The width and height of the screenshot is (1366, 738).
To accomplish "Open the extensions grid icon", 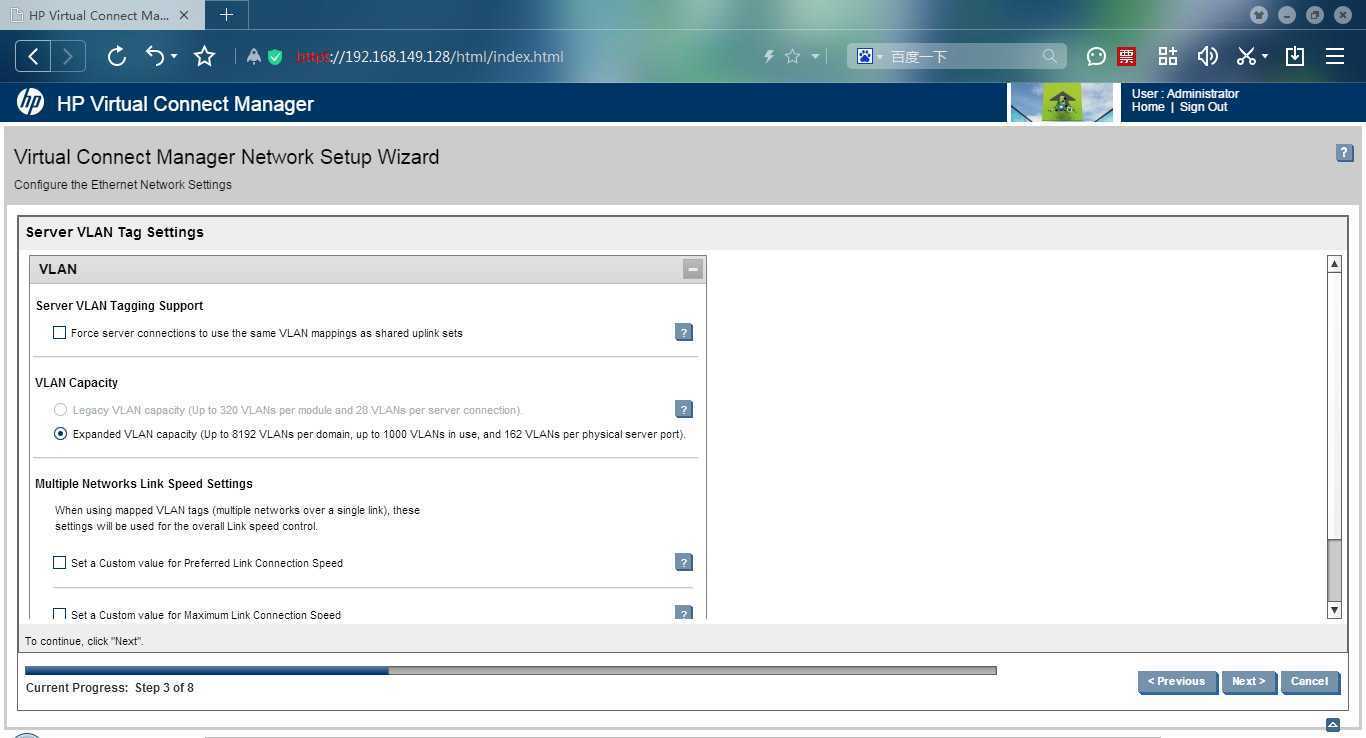I will [x=1168, y=56].
